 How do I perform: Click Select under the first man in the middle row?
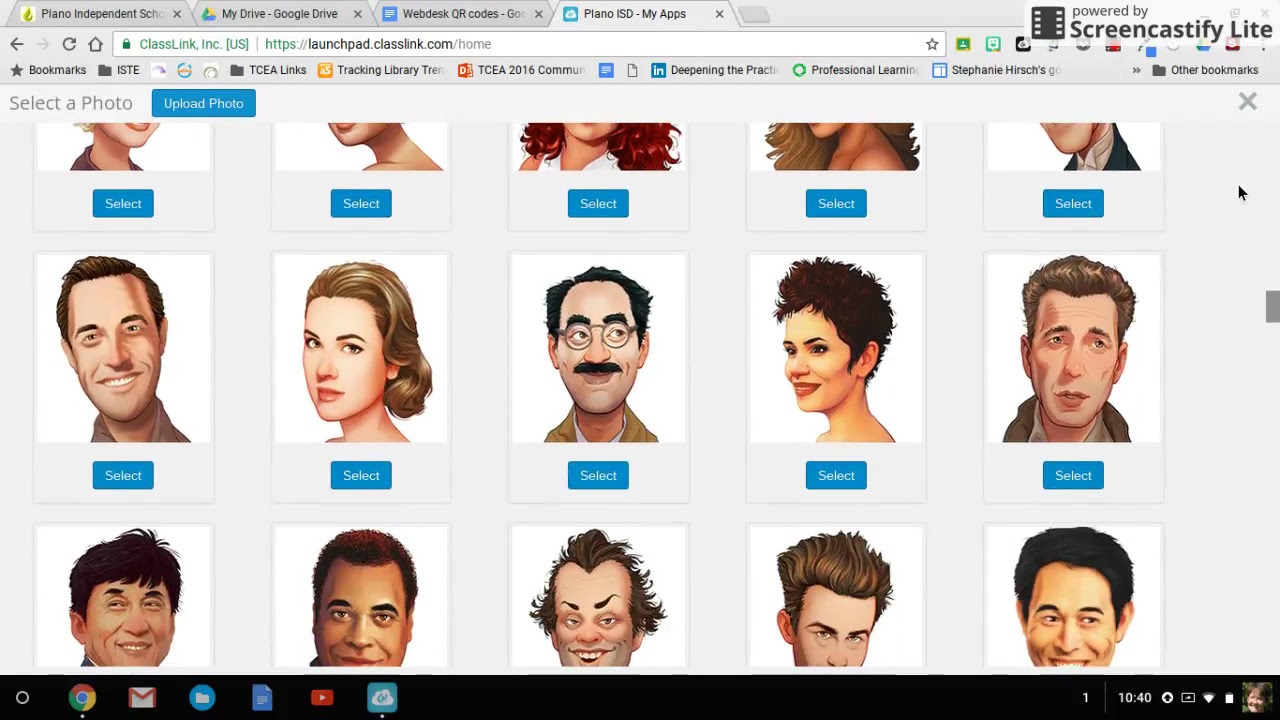coord(123,475)
